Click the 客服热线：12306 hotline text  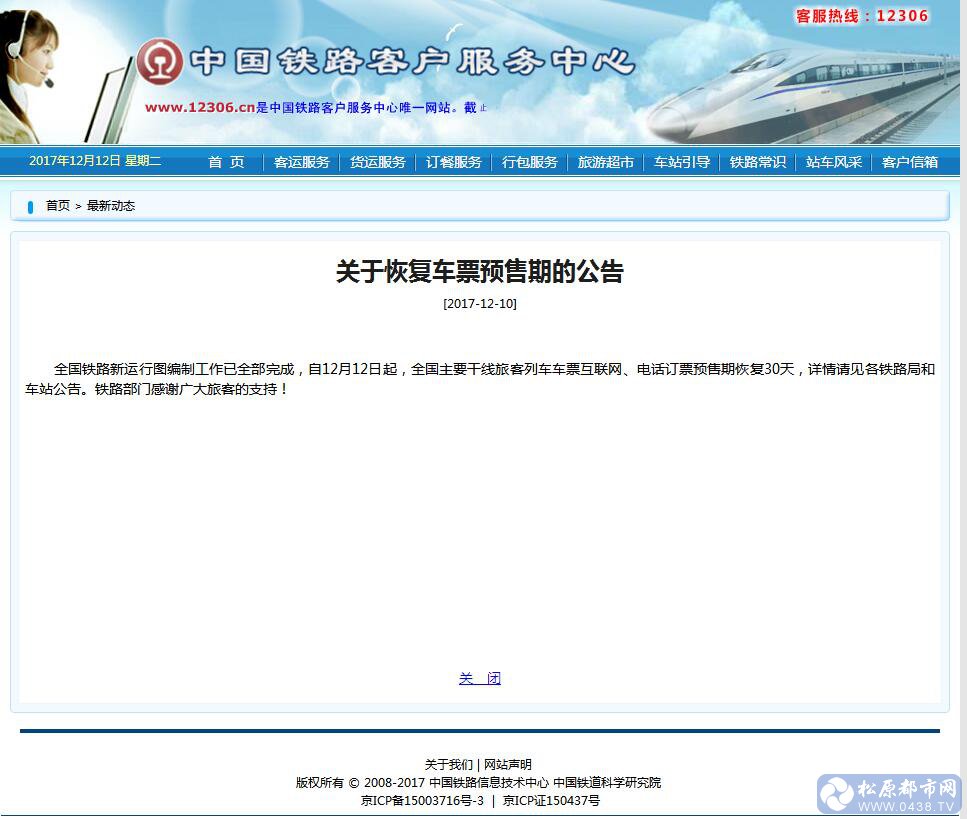(x=862, y=16)
